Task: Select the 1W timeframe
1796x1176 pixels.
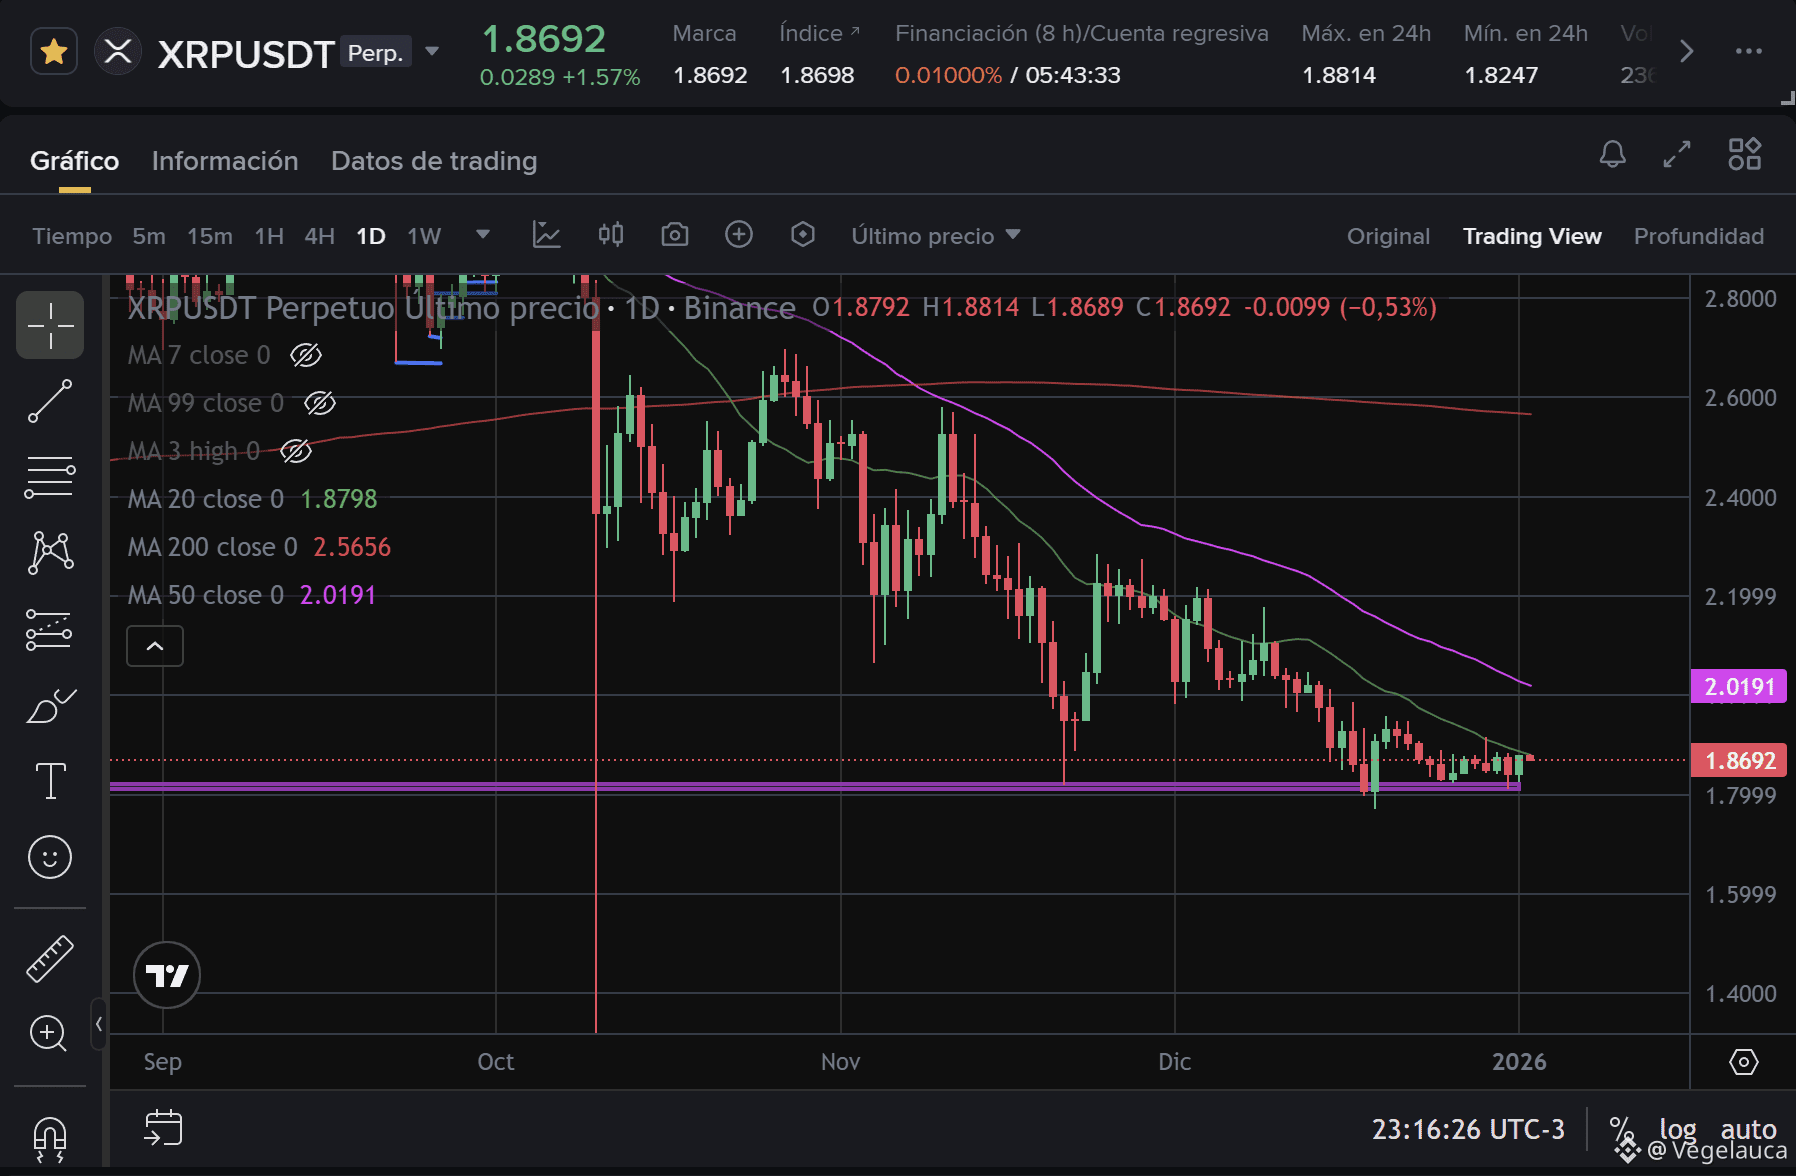Action: point(424,236)
